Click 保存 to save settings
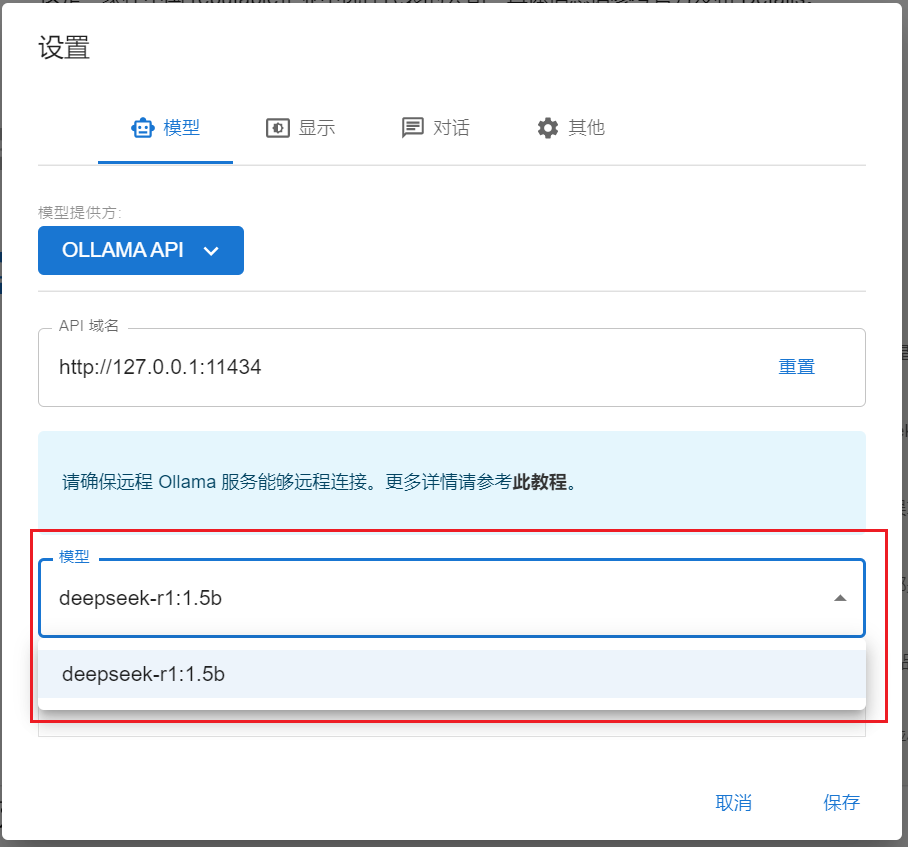The height and width of the screenshot is (847, 908). coord(841,803)
